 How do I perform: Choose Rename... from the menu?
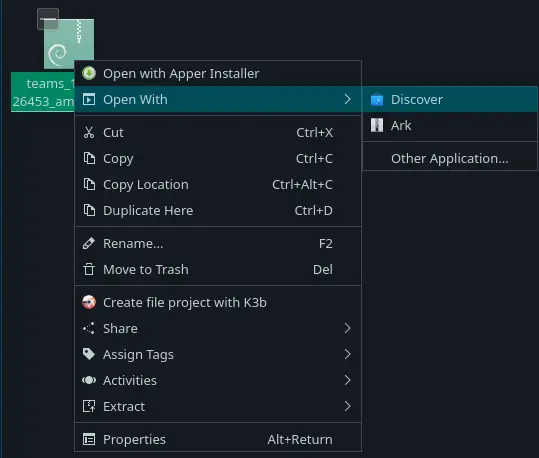218,243
